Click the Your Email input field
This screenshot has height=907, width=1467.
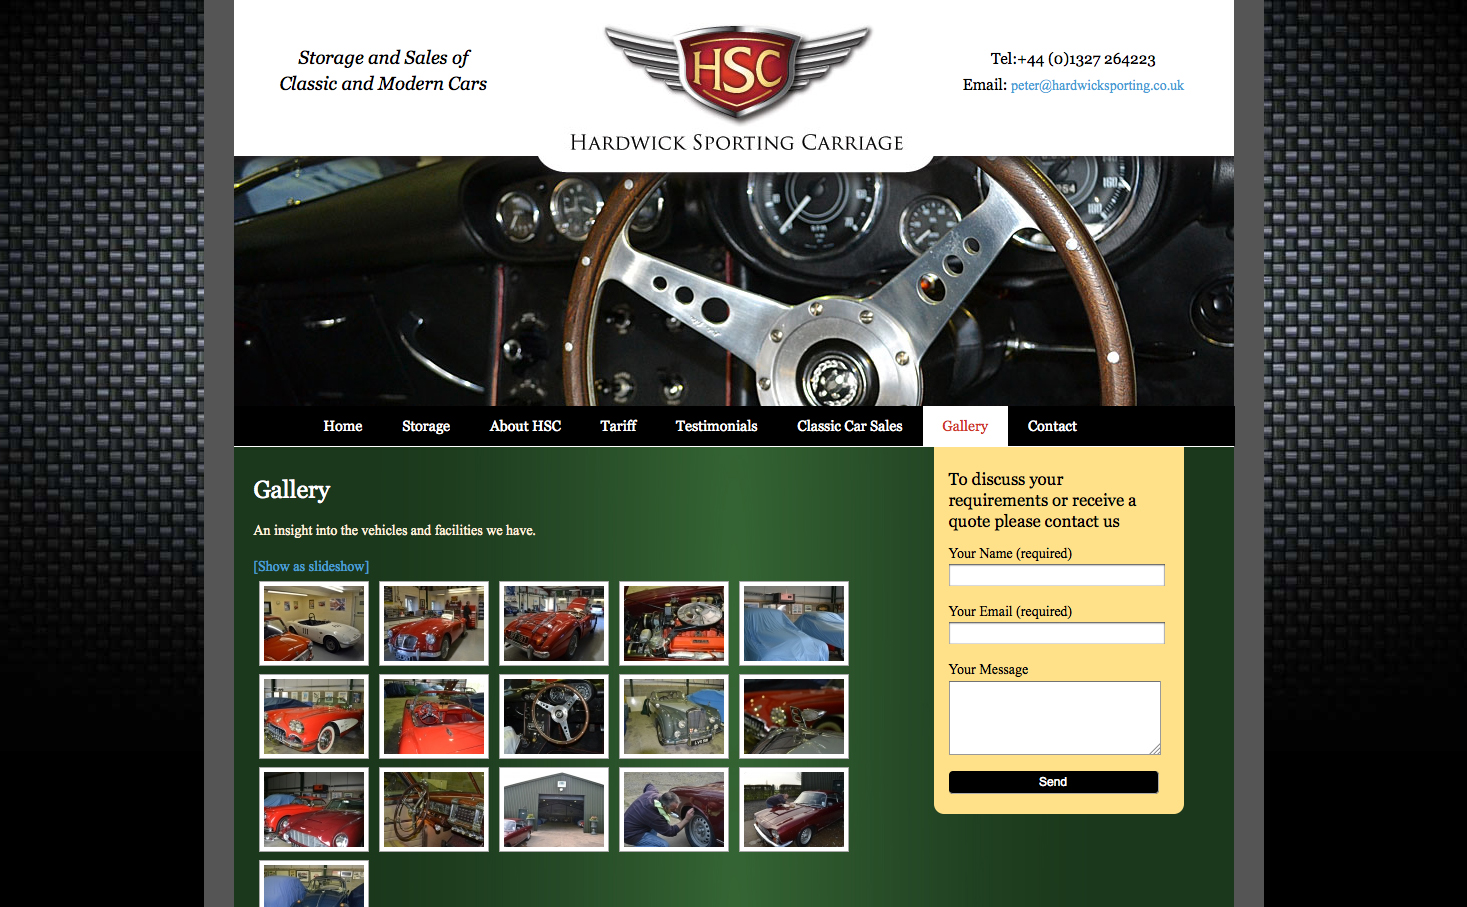(1056, 633)
